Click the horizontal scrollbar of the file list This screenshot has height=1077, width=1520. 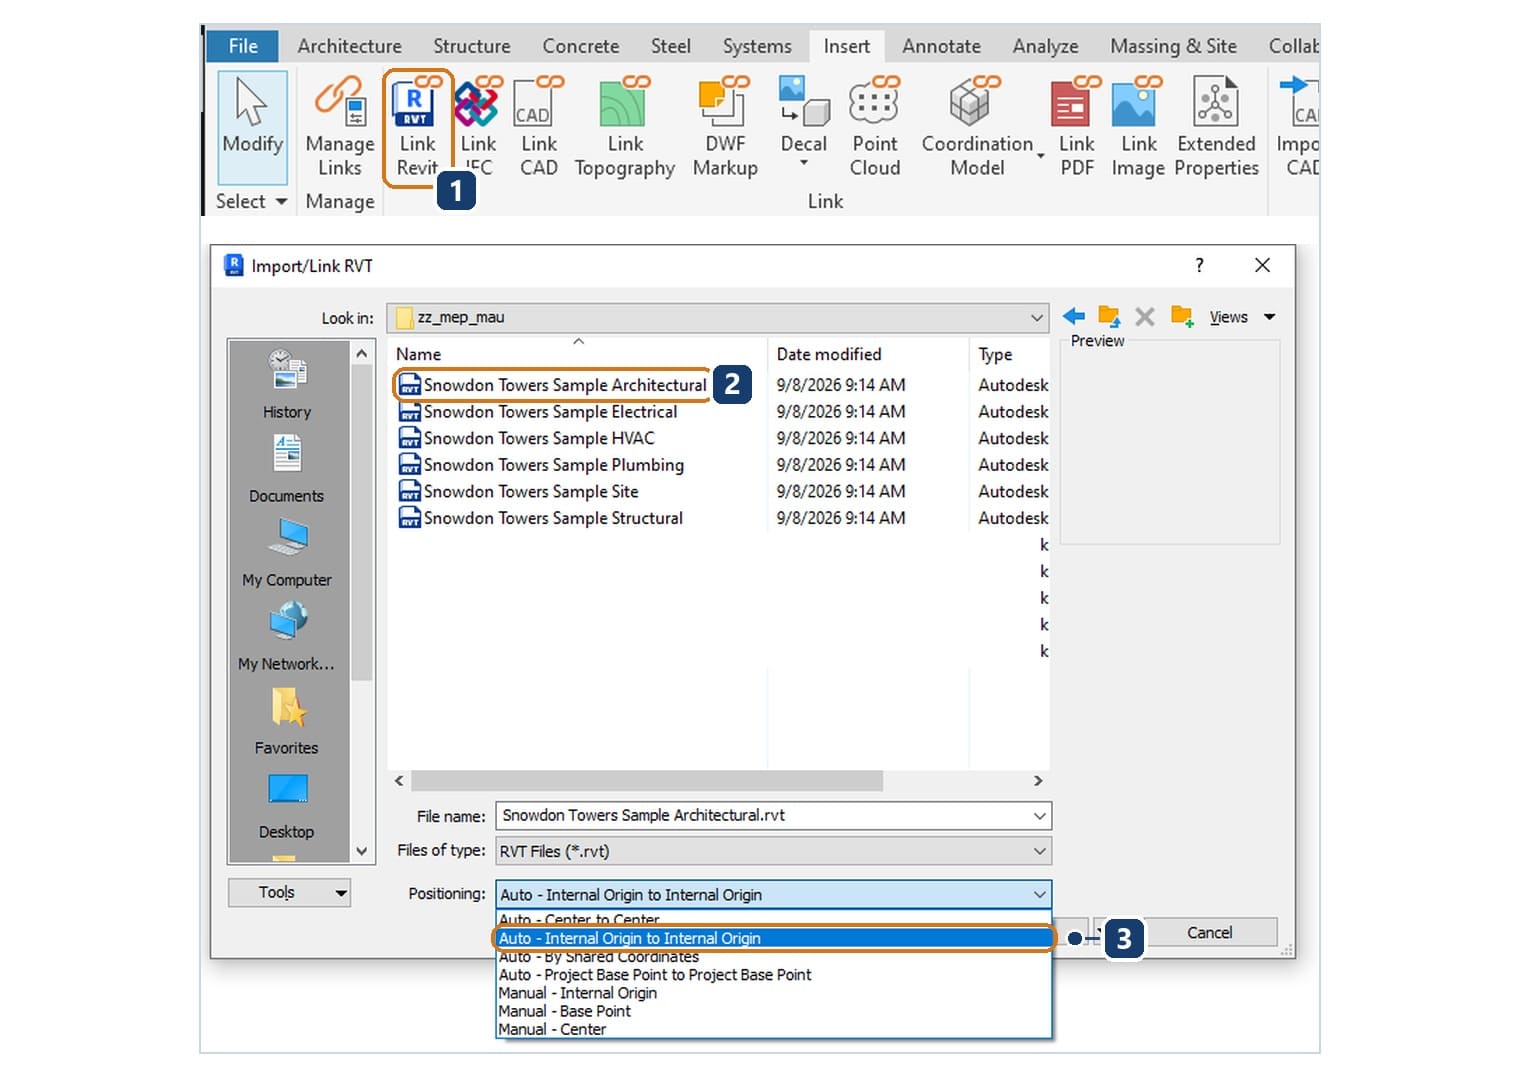click(x=647, y=780)
